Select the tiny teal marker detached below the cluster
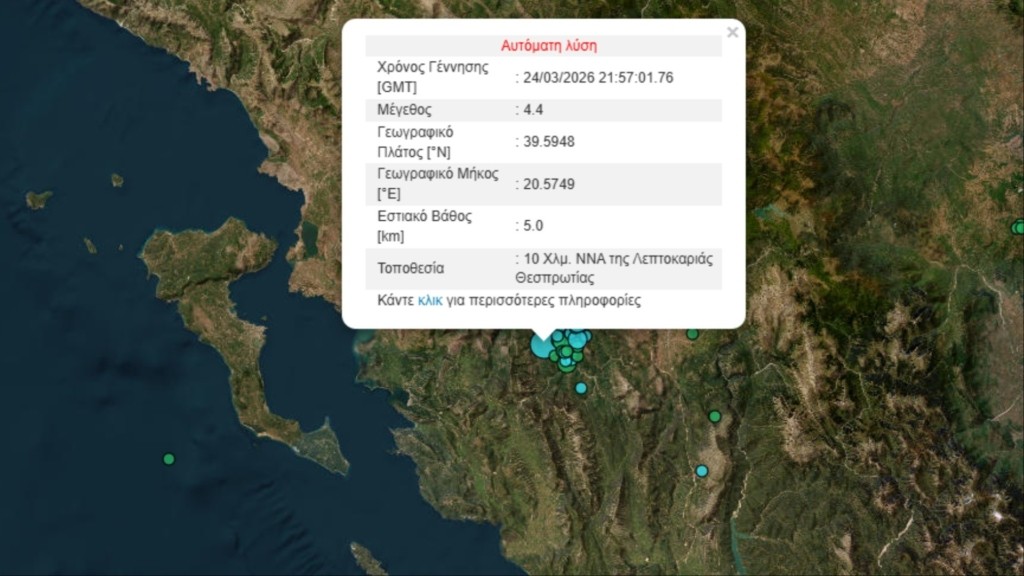The image size is (1024, 576). tap(581, 388)
